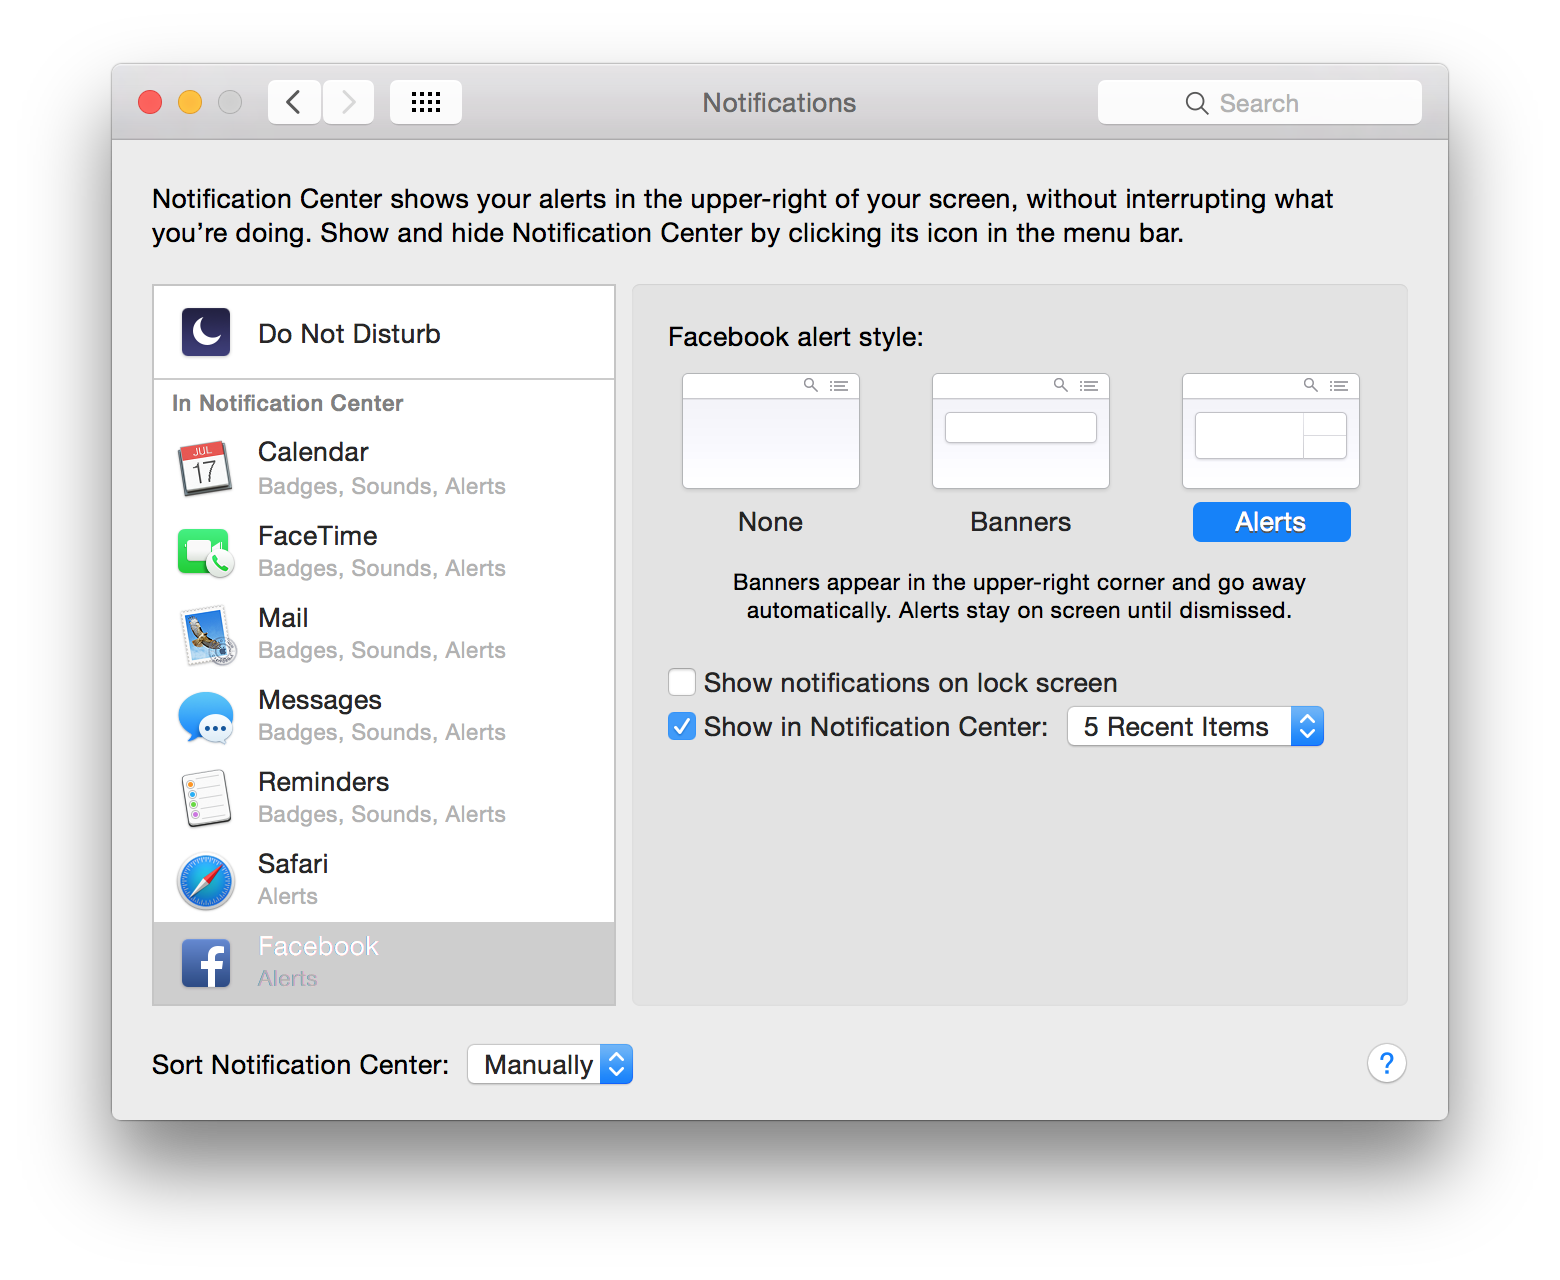Select the Calendar row label
This screenshot has width=1560, height=1280.
pyautogui.click(x=313, y=452)
